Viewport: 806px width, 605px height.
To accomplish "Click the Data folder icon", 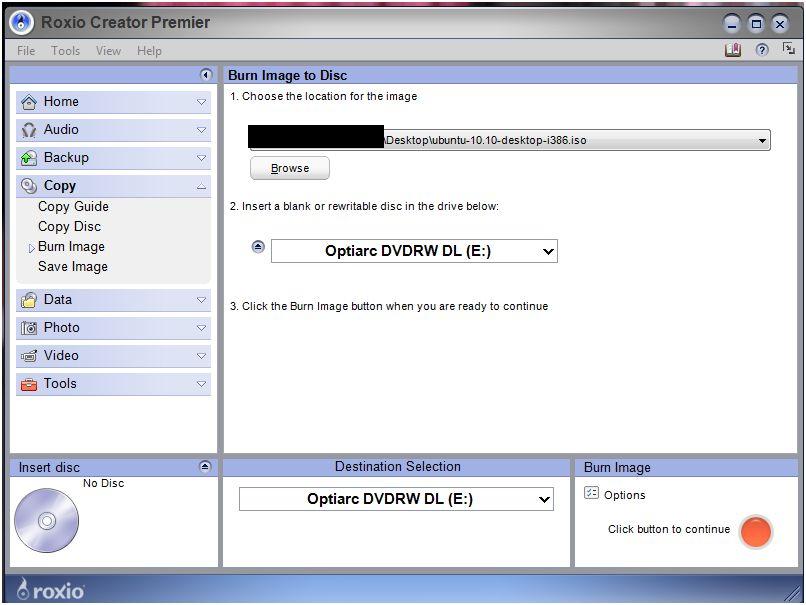I will coord(29,300).
